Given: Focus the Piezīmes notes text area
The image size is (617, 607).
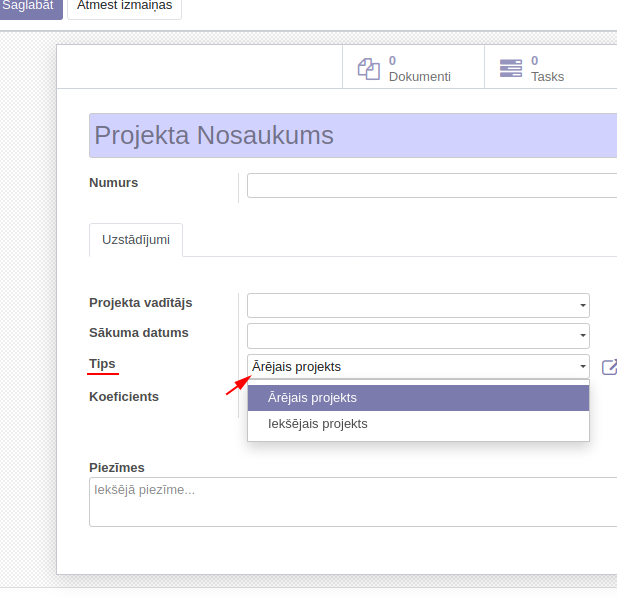Looking at the screenshot, I should pyautogui.click(x=352, y=502).
